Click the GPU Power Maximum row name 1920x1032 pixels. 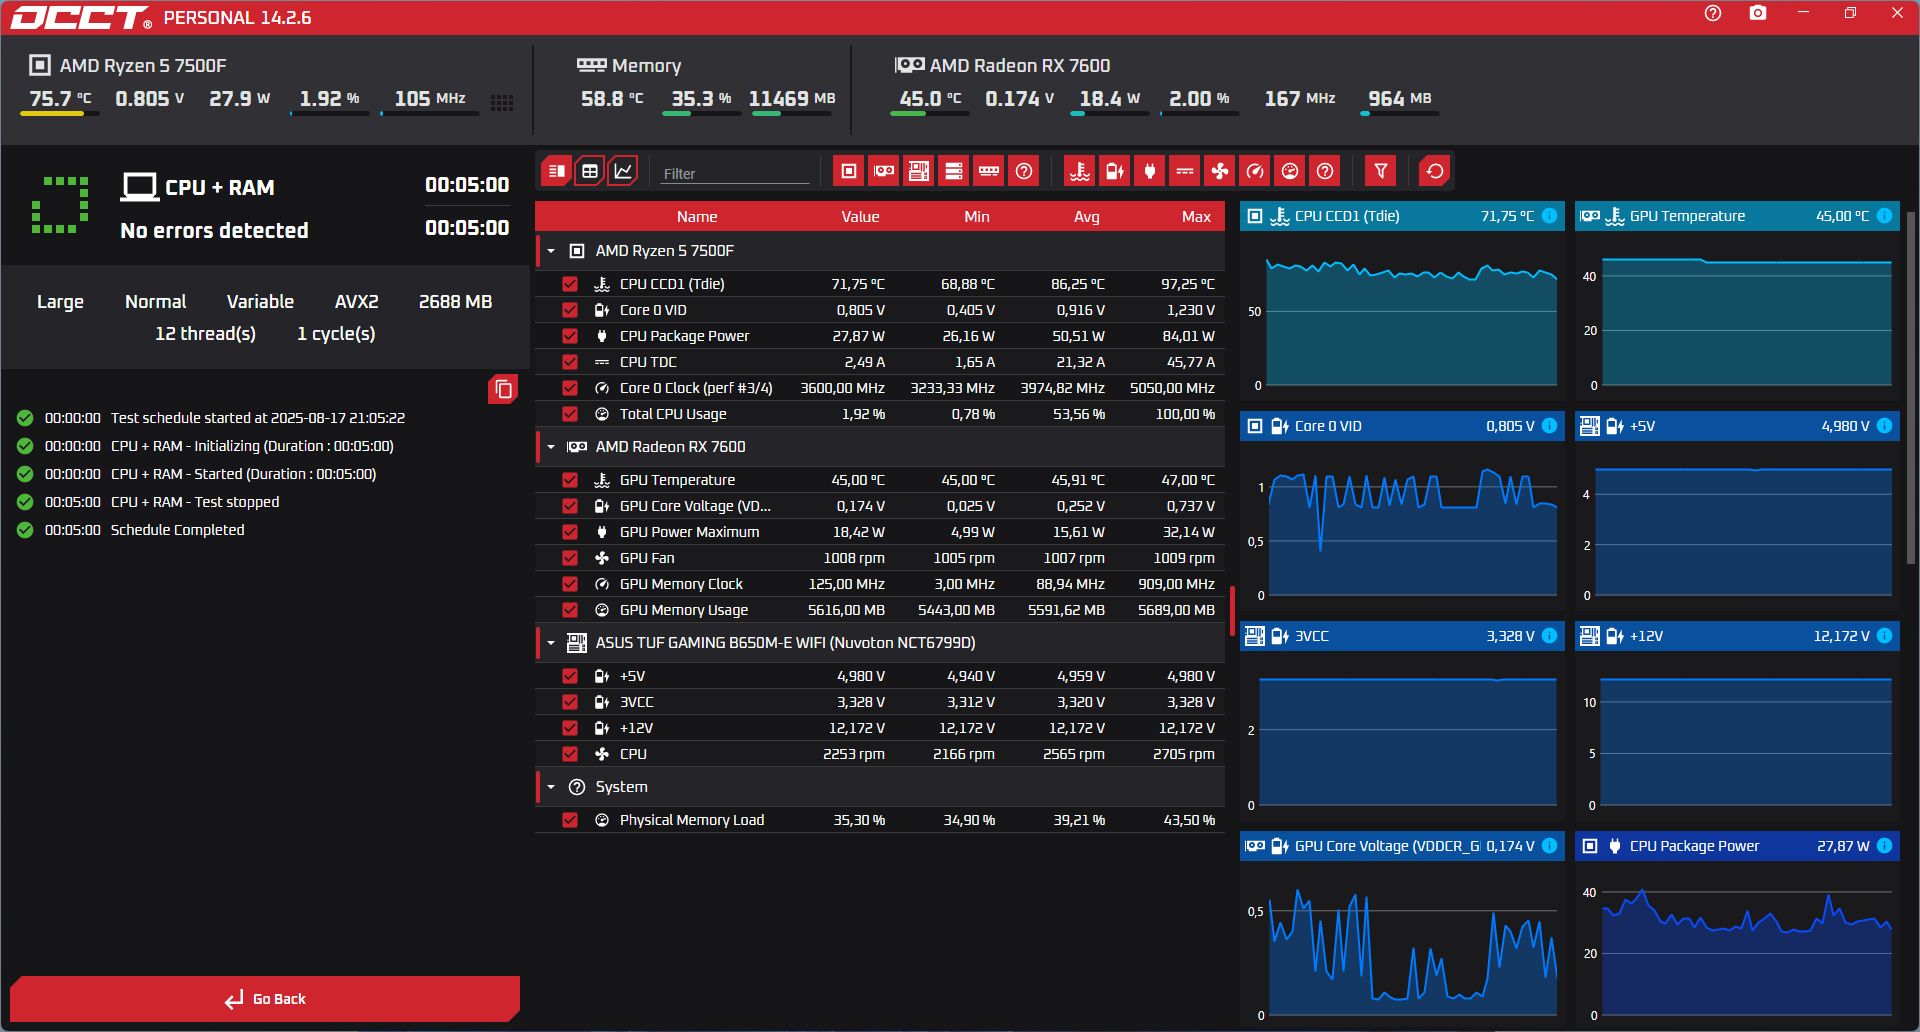[689, 532]
